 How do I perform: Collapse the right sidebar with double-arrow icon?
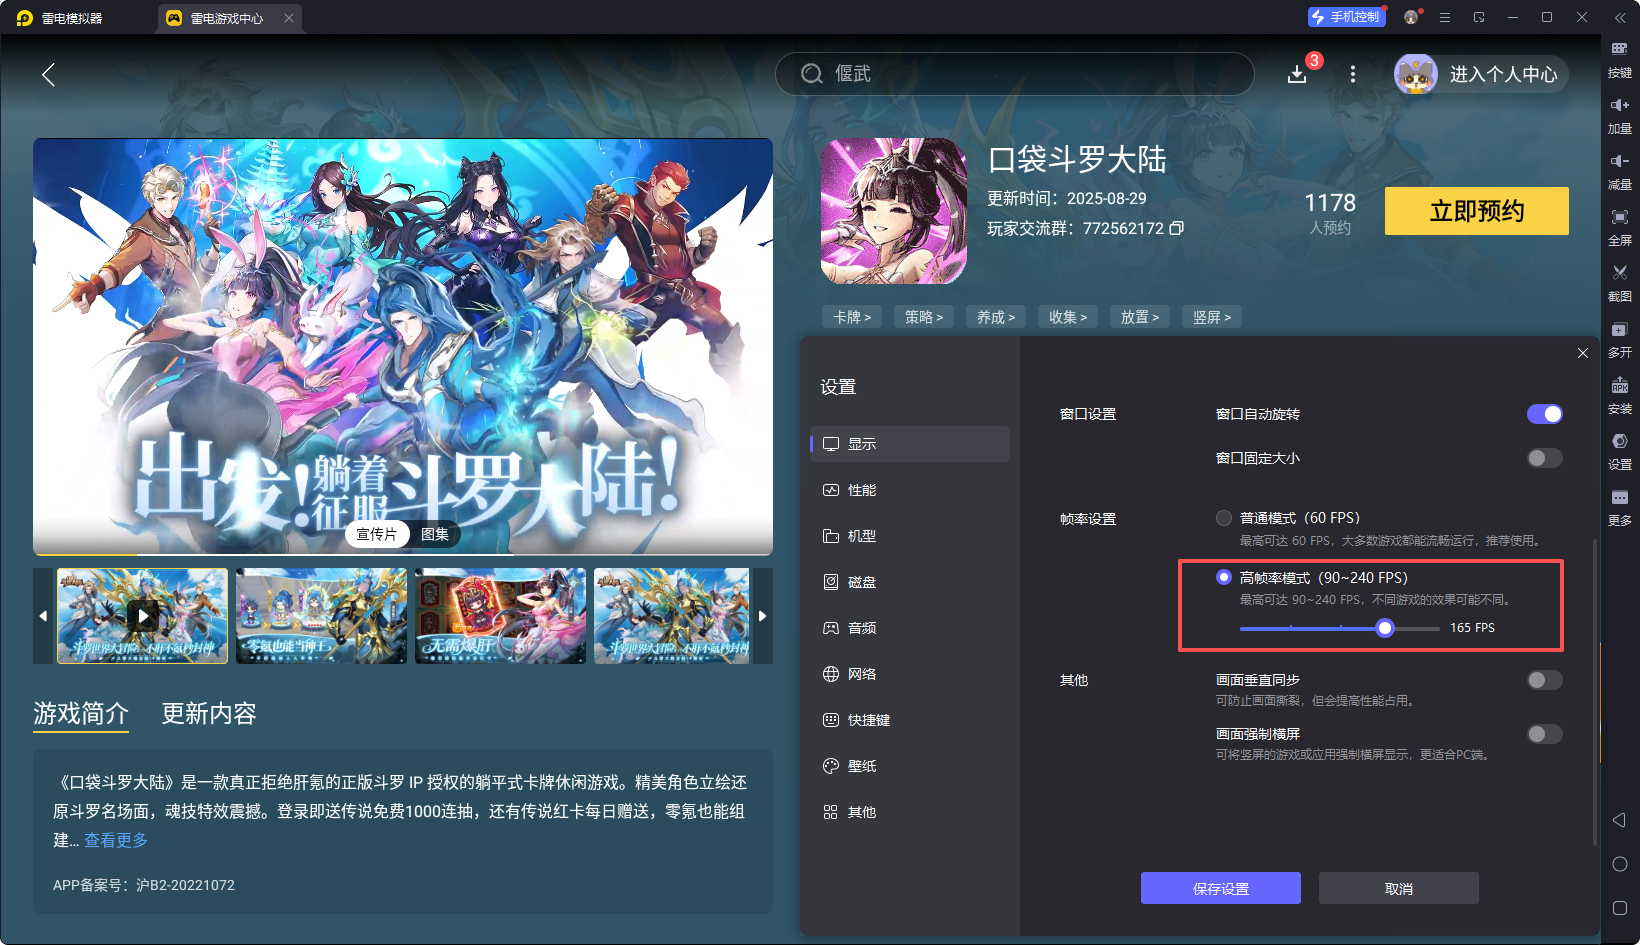1620,18
